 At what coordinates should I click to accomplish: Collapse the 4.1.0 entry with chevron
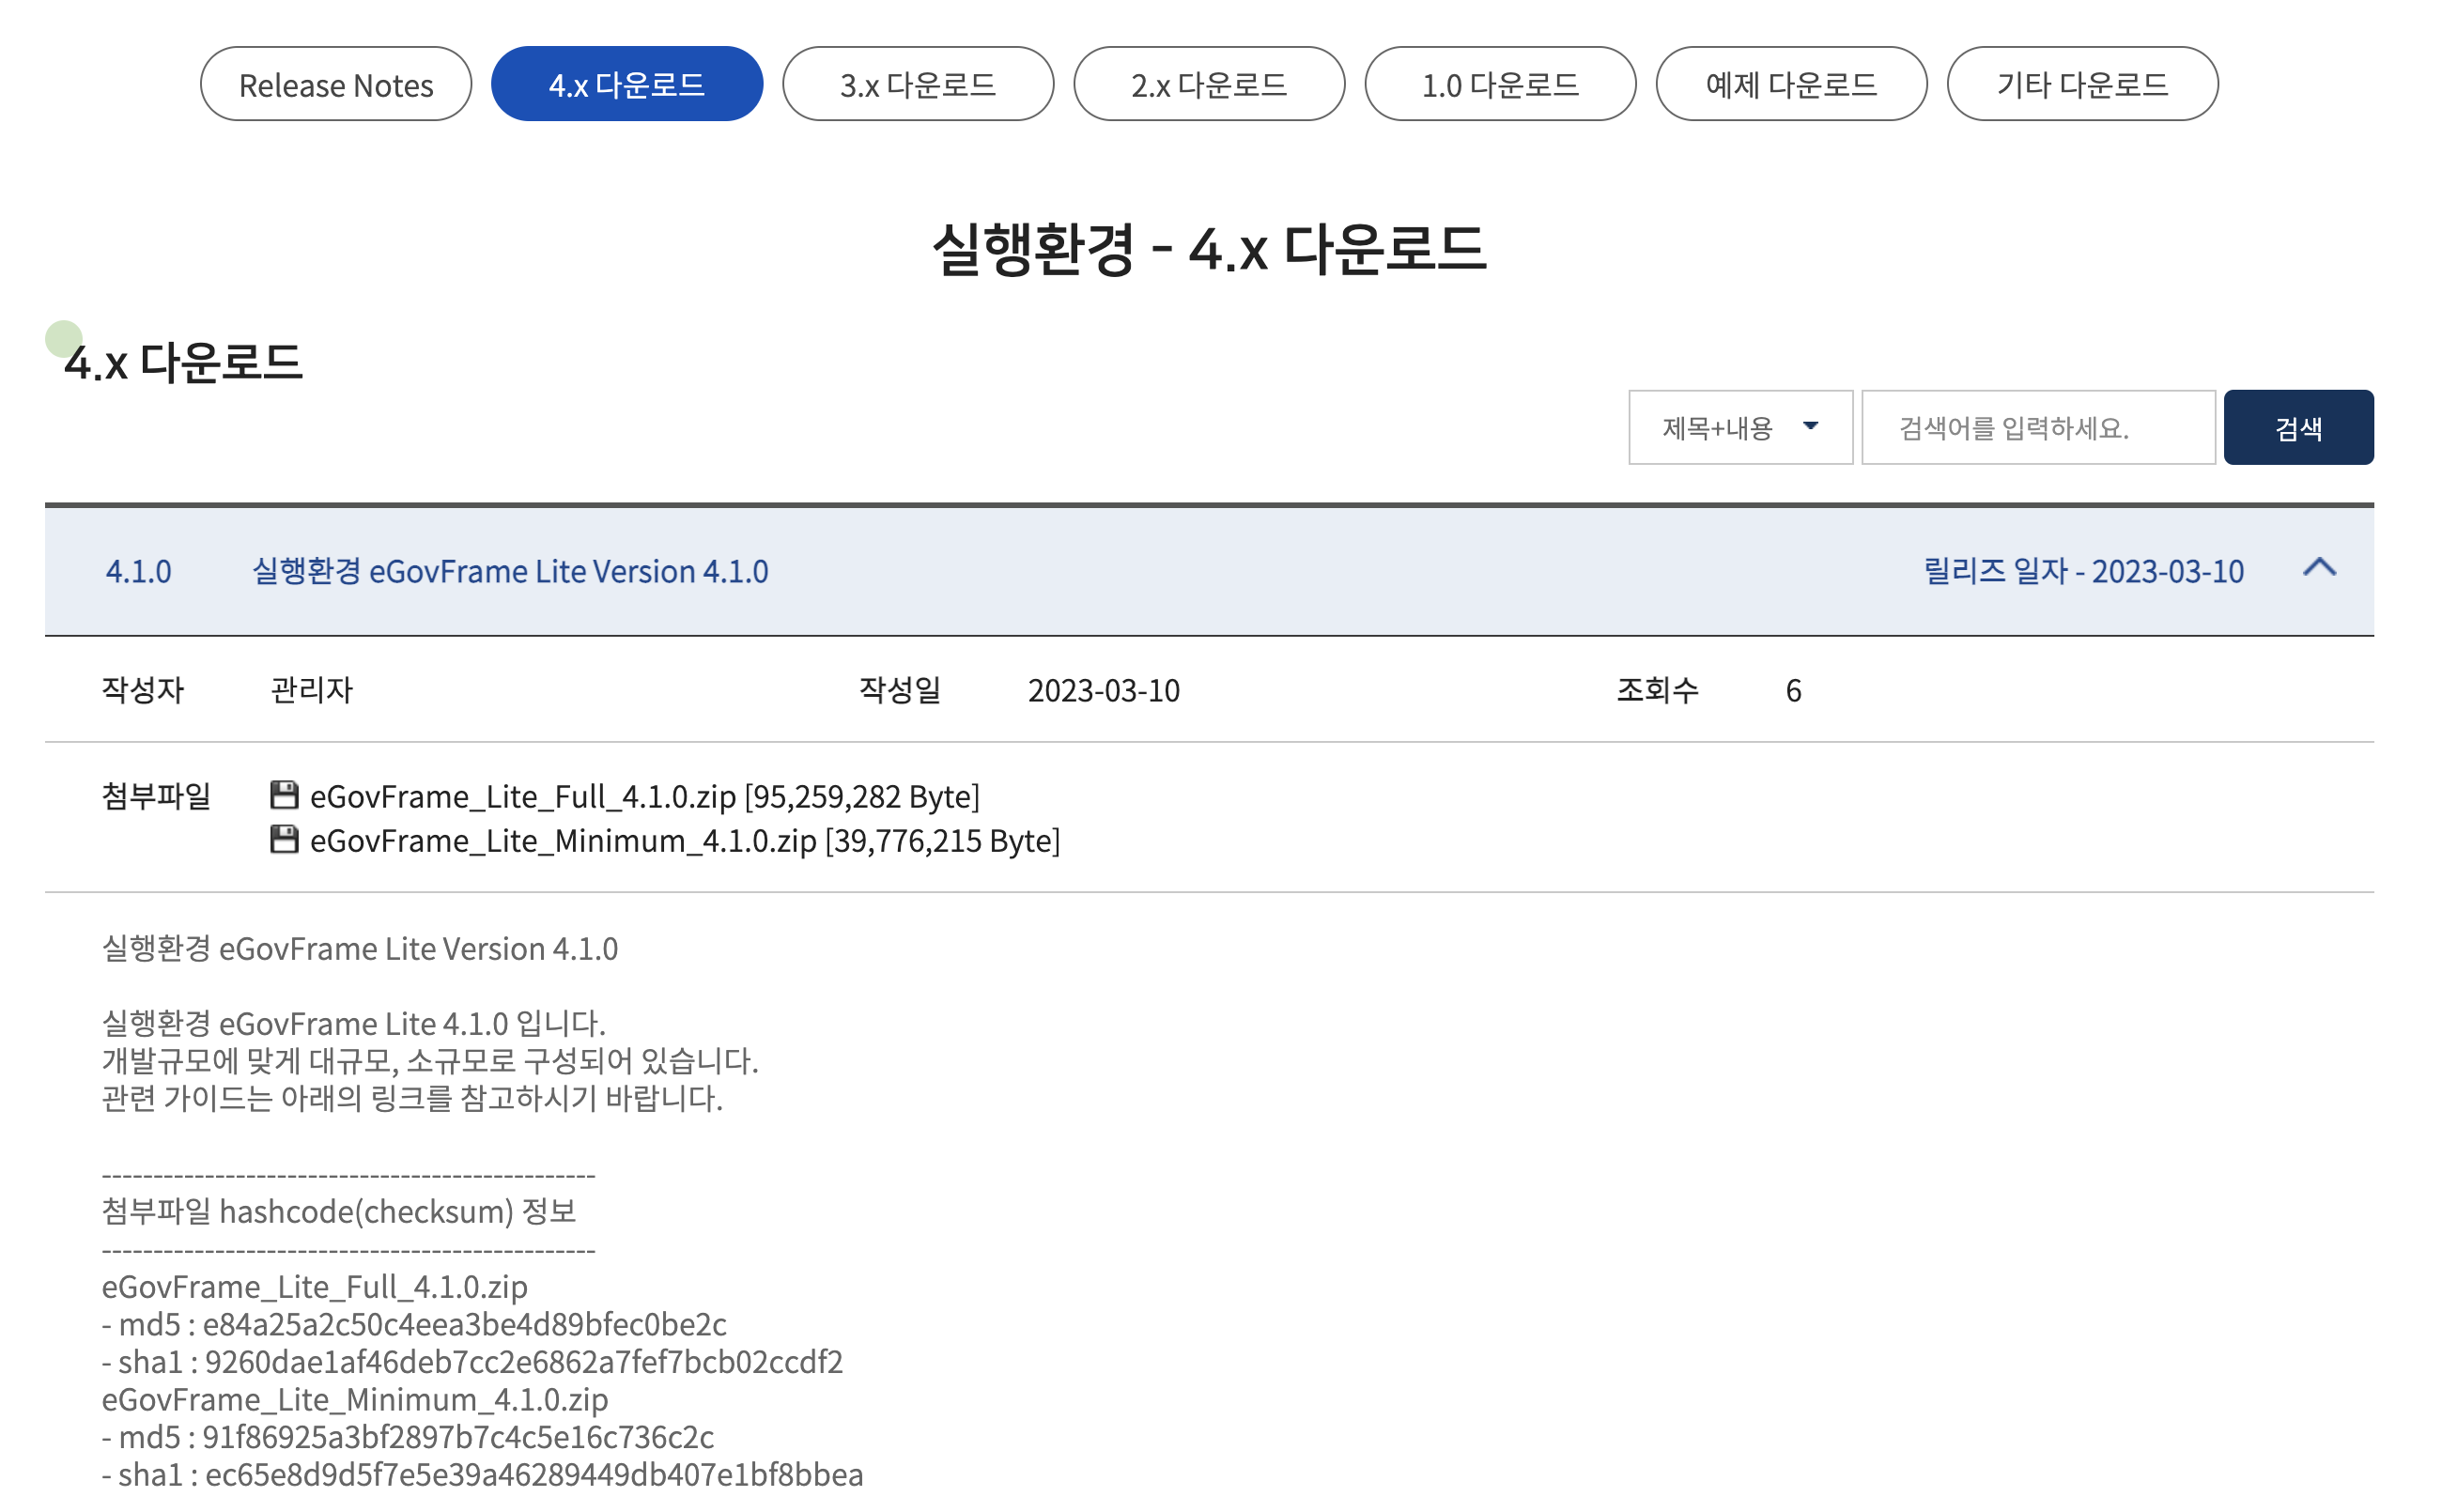[2319, 568]
